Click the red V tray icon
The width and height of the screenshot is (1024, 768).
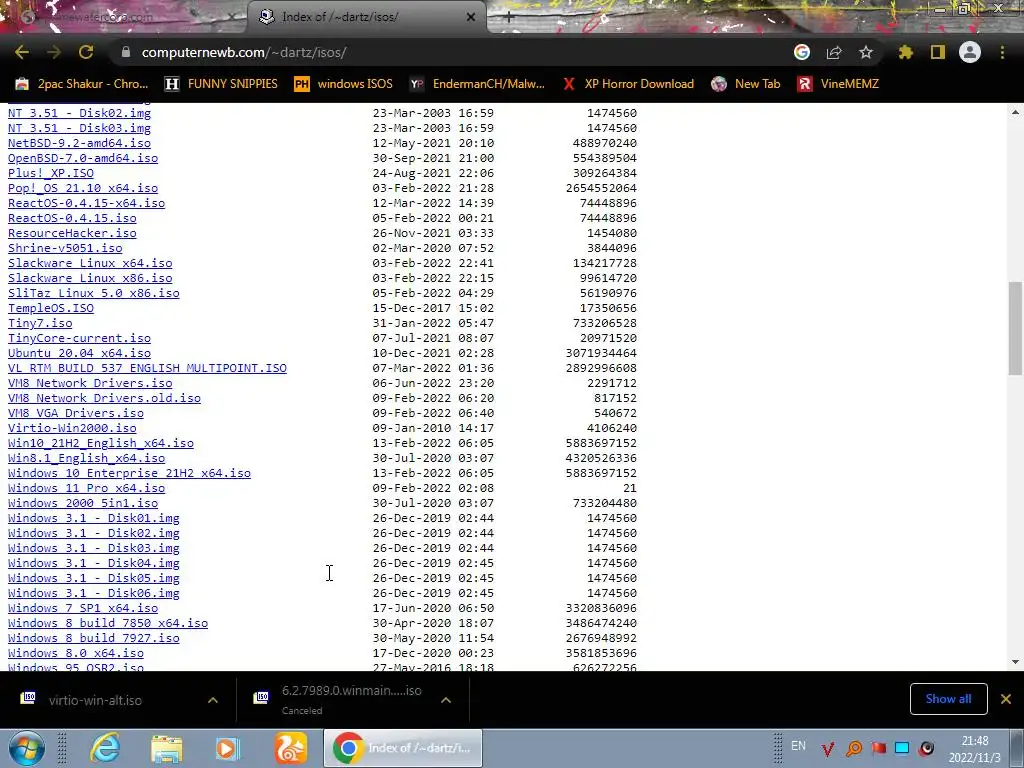point(828,748)
